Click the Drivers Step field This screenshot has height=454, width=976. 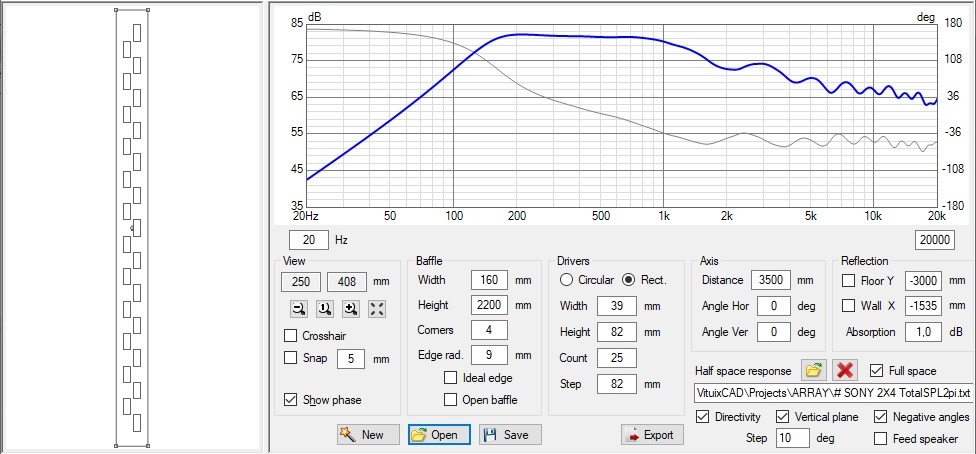tap(617, 384)
